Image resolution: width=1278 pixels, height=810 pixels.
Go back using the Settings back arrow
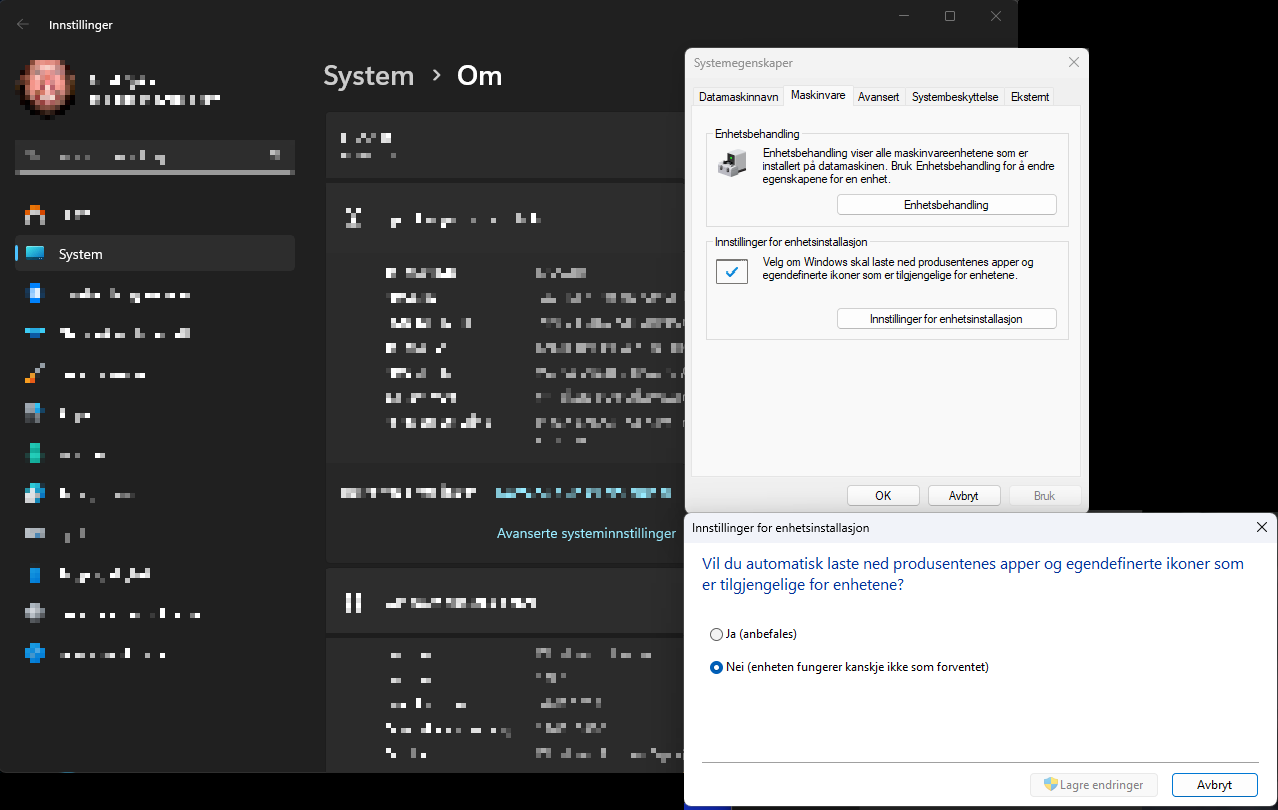coord(23,24)
